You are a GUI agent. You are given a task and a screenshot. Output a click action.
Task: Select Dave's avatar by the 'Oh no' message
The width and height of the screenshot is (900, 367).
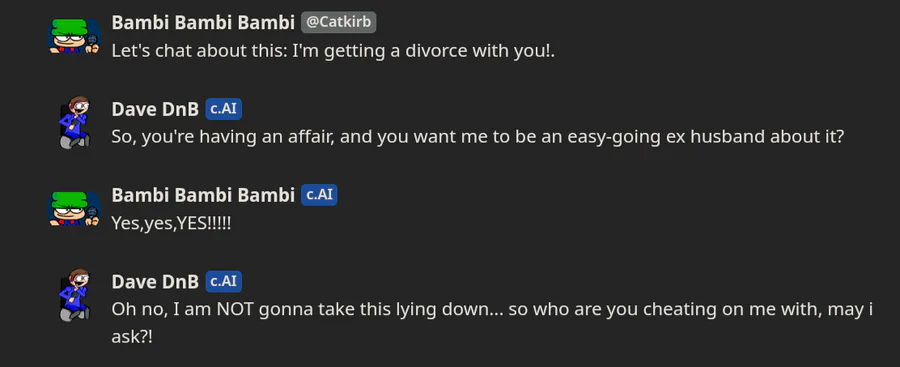pos(75,295)
